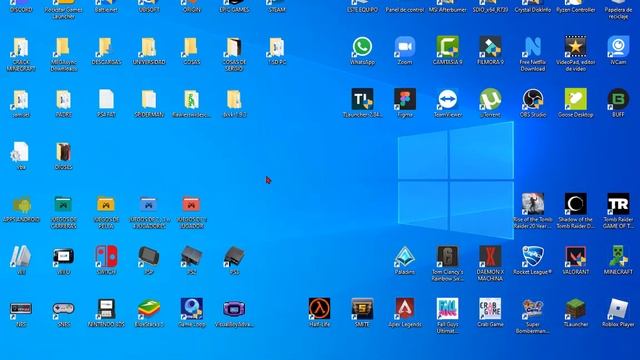This screenshot has width=640, height=360.
Task: Open the green JUEGOS DE CARRERAS folder
Action: coord(63,204)
